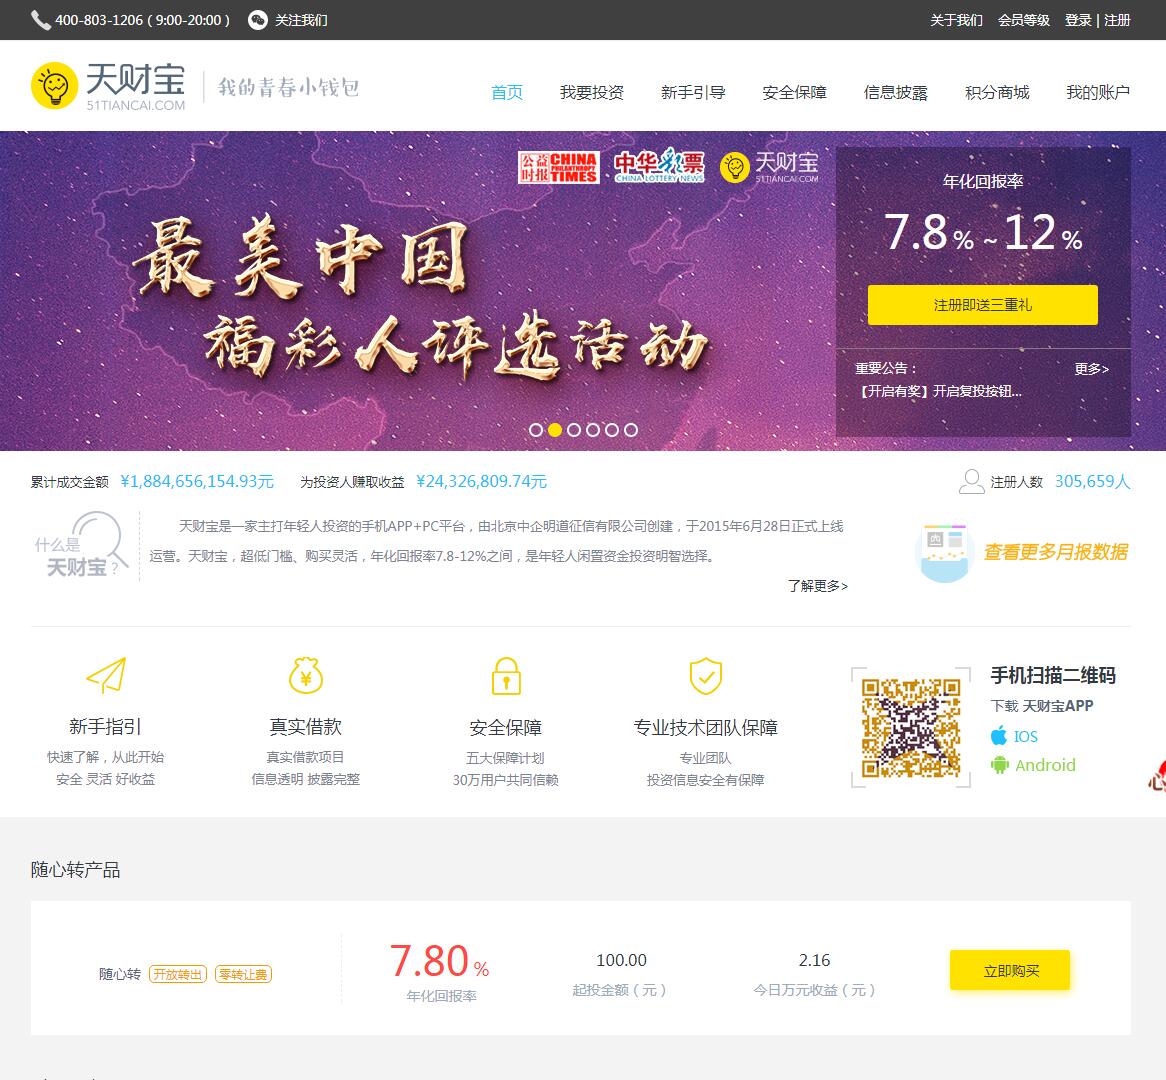Image resolution: width=1166 pixels, height=1080 pixels.
Task: Select the third banner carousel dot
Action: point(573,430)
